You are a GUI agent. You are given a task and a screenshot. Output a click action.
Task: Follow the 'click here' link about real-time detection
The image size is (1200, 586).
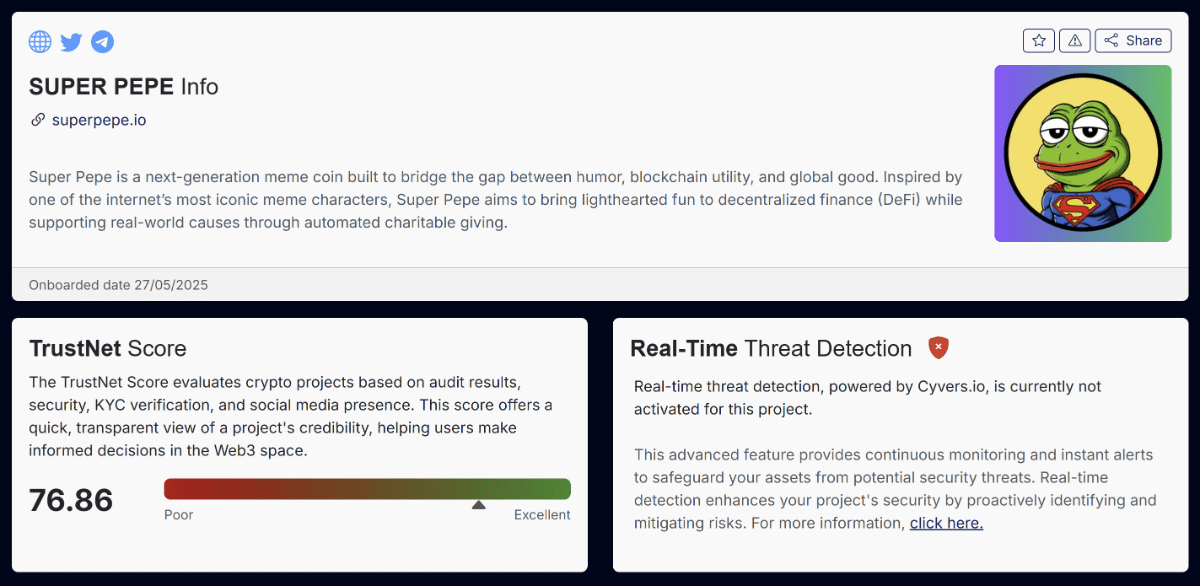946,522
